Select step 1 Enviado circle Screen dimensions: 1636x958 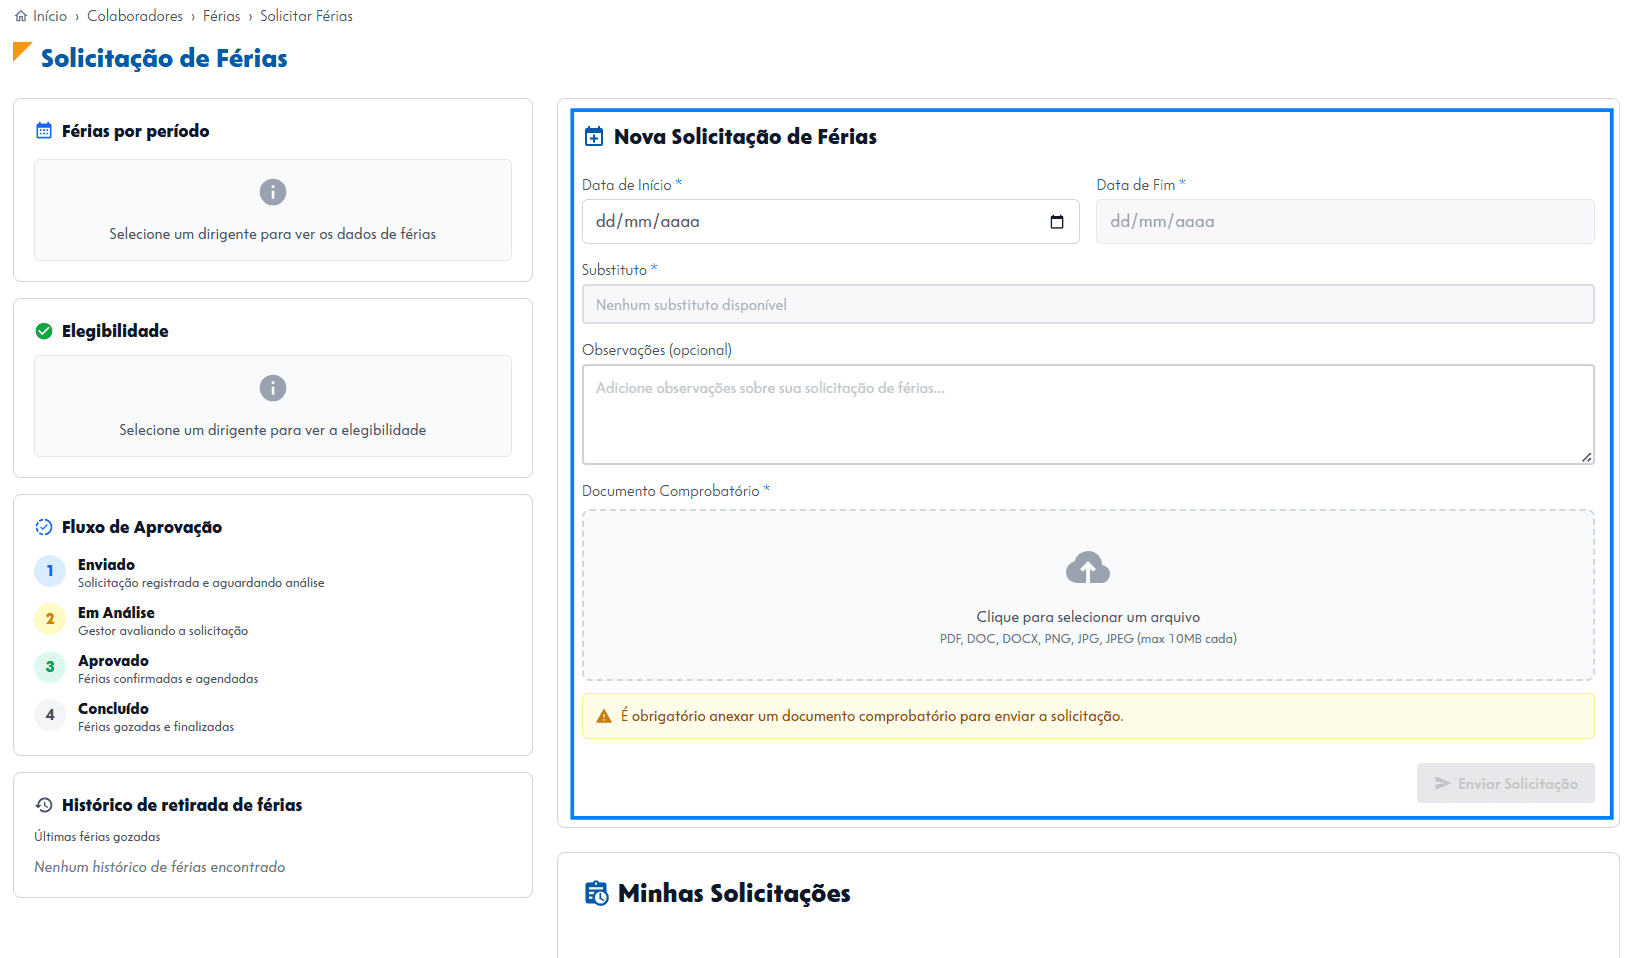[50, 571]
